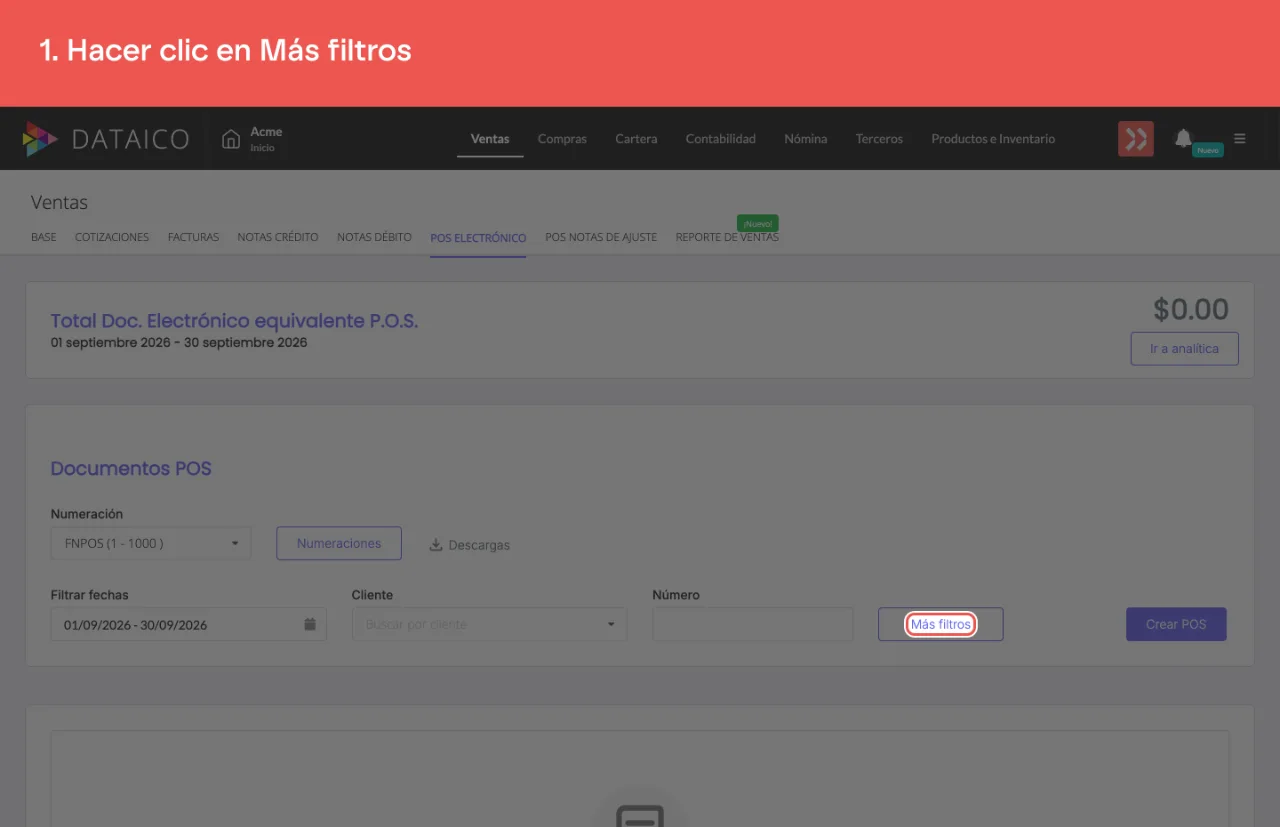Open the FACTURAS tab

click(x=193, y=237)
